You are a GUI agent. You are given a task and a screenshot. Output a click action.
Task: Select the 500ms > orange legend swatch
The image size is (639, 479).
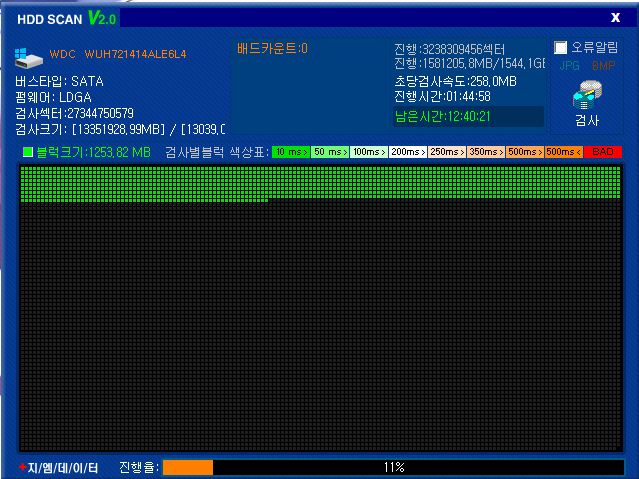525,152
